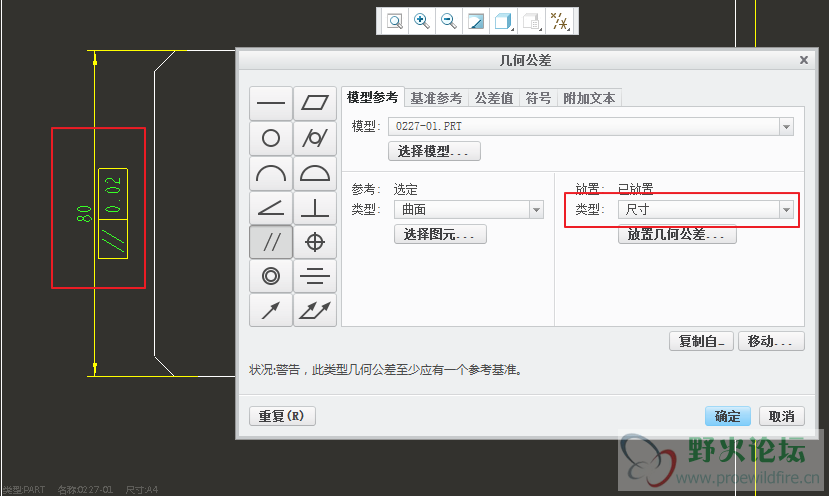Confirm with the 确定 button
The height and width of the screenshot is (496, 829).
(x=727, y=416)
